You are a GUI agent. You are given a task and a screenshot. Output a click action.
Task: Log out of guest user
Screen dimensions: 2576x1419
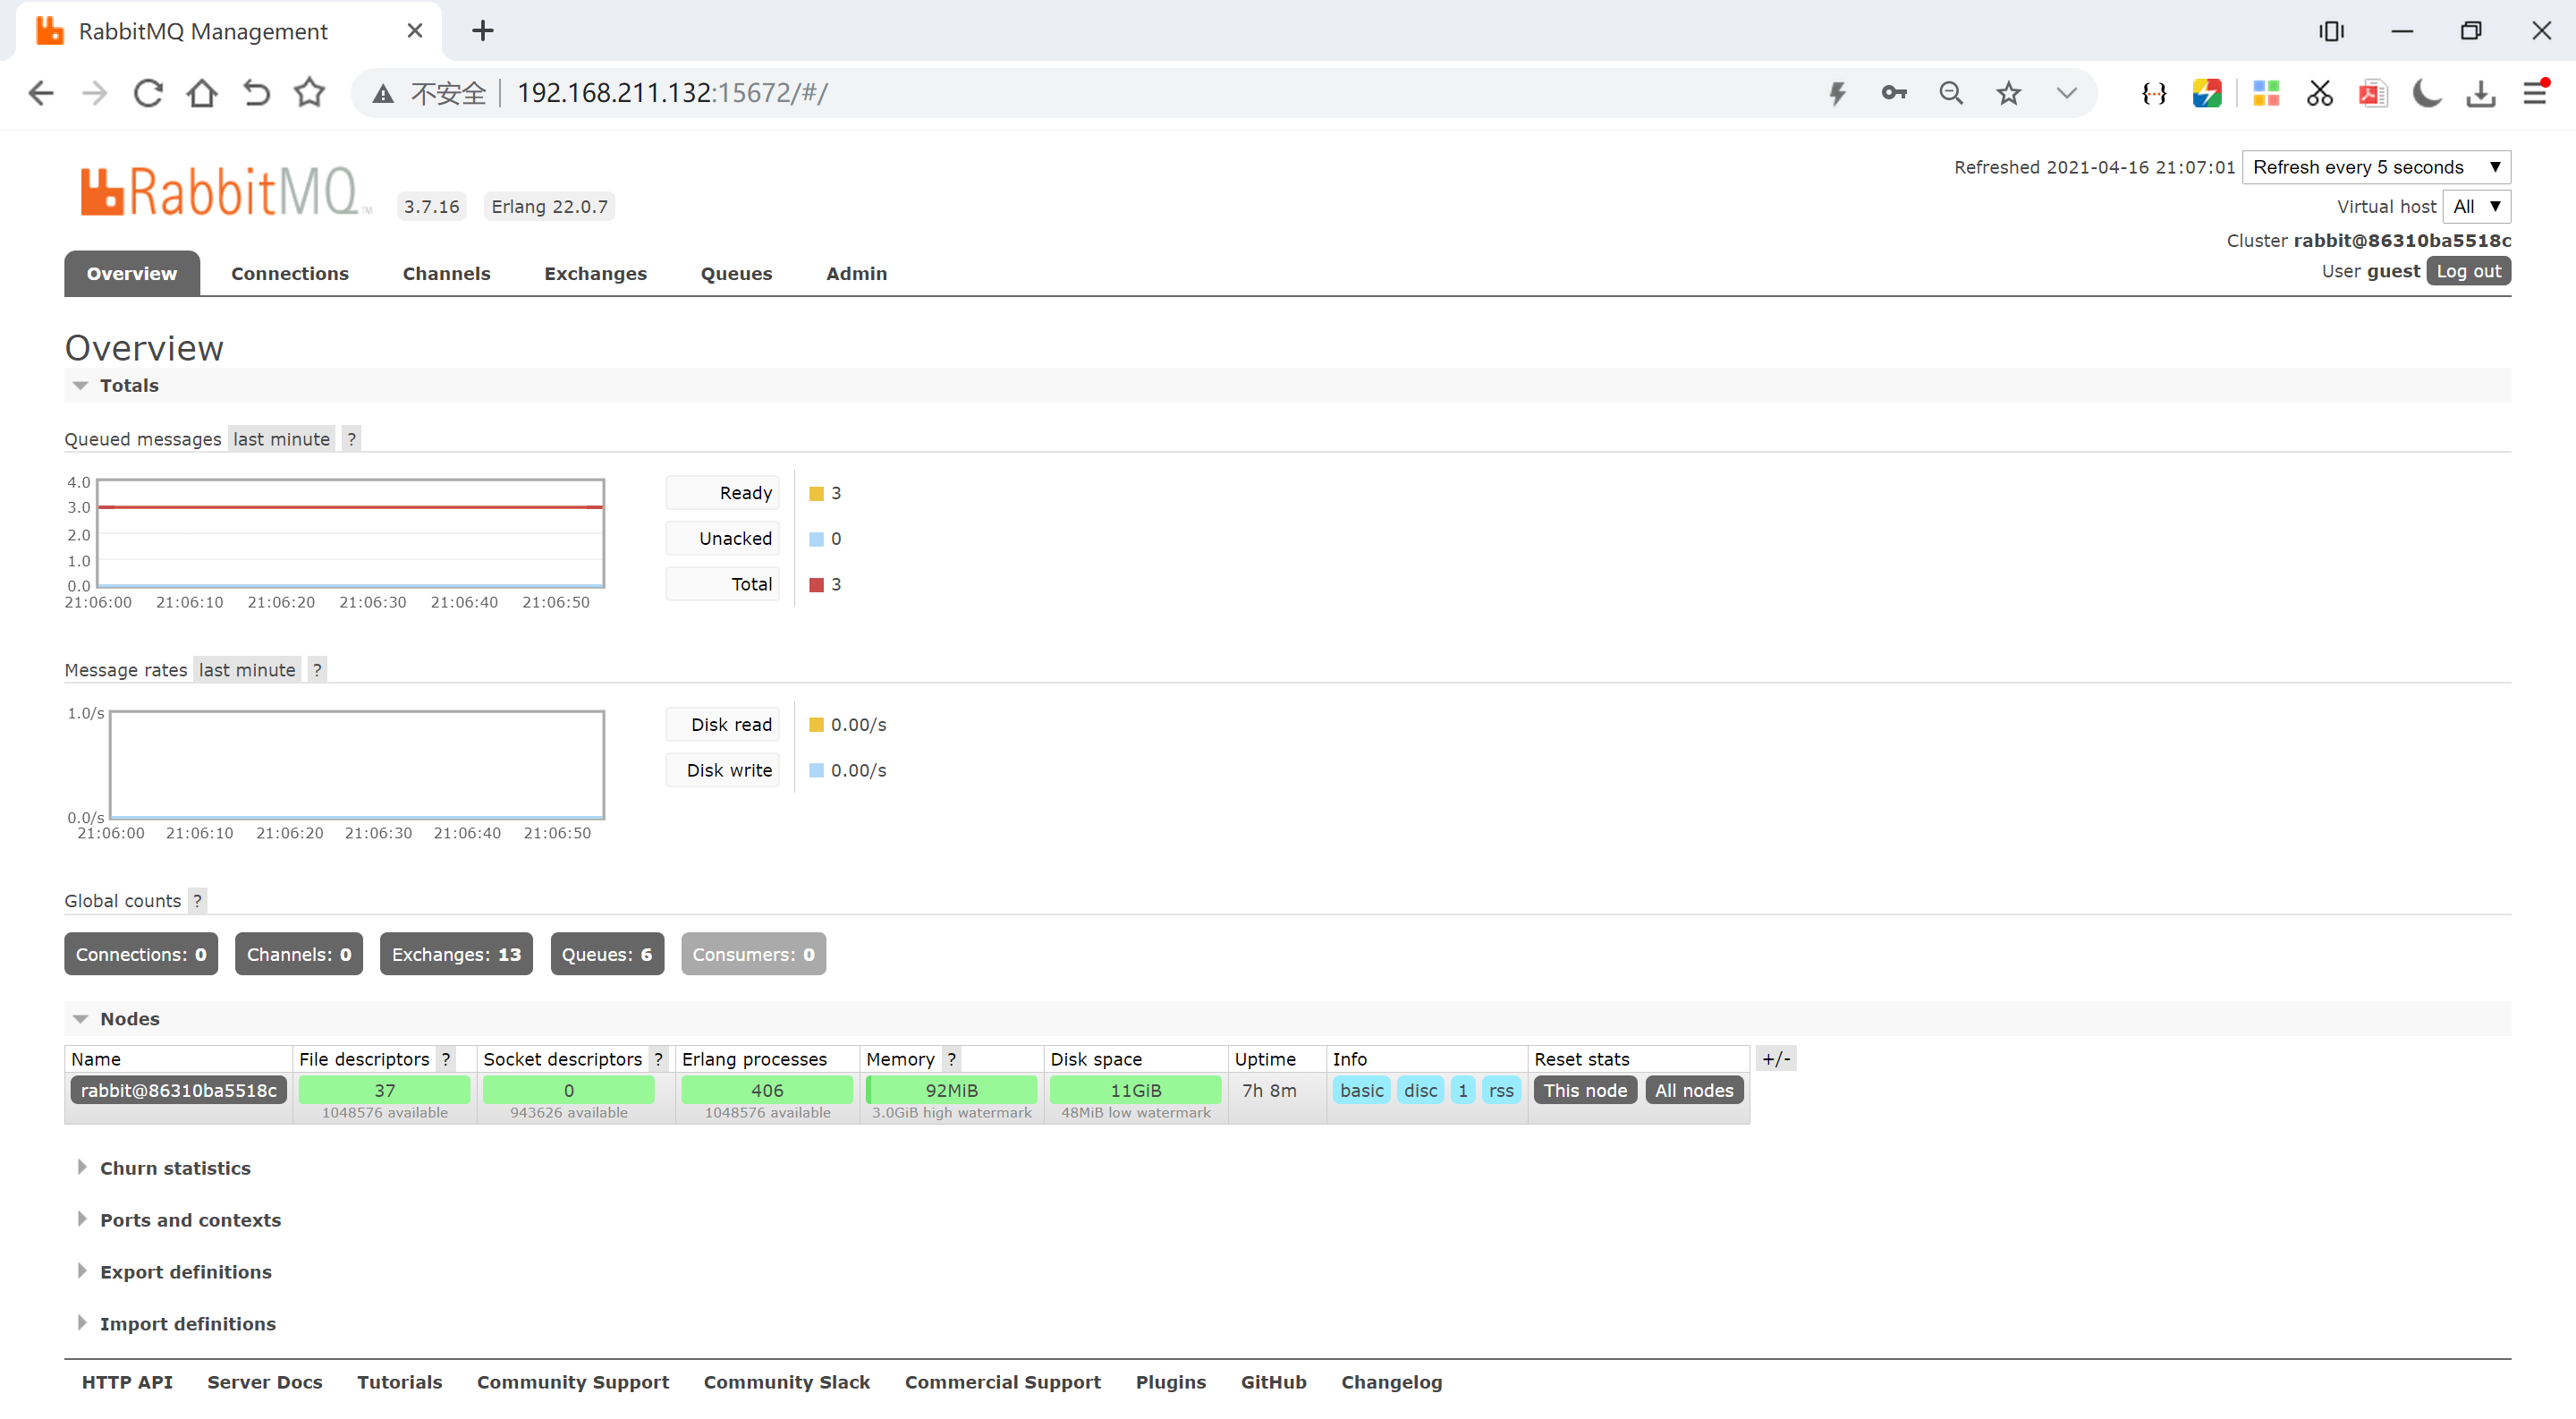2468,271
